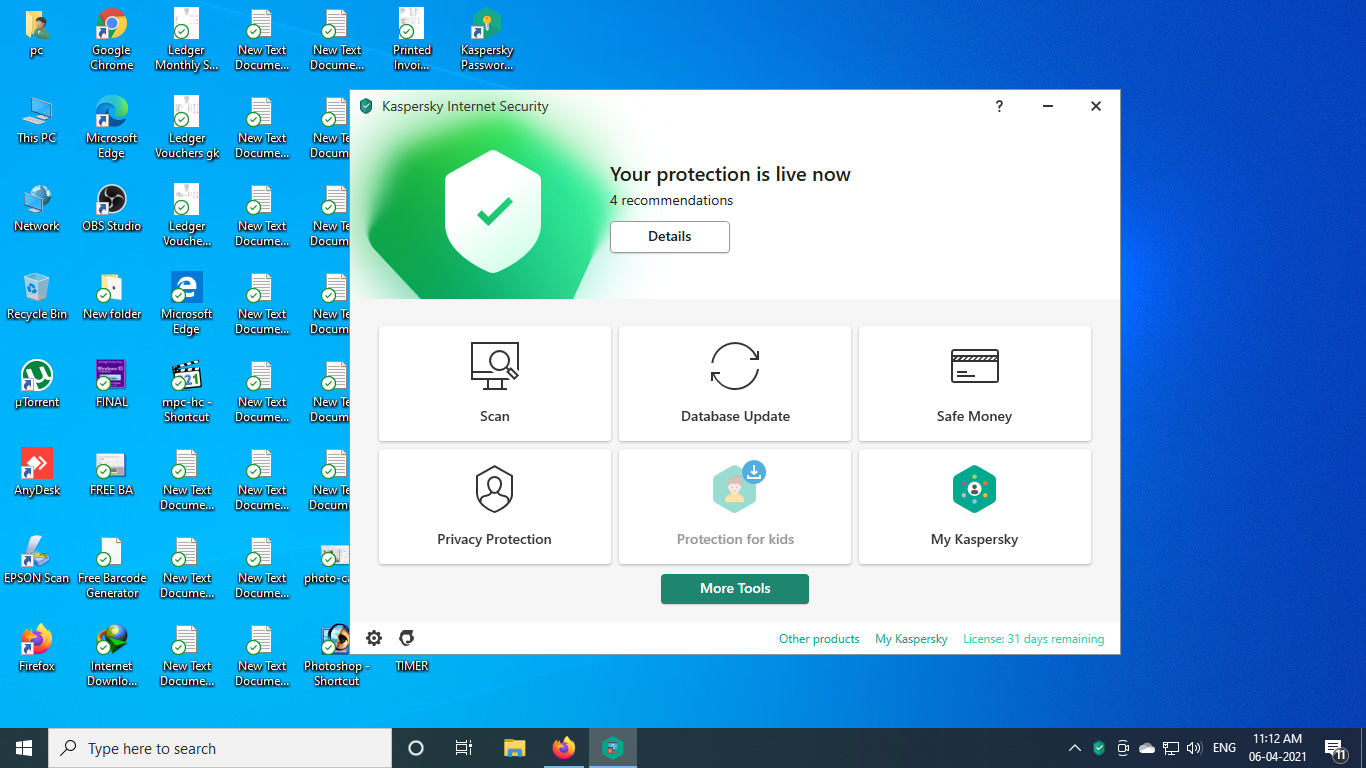Select the Internet Download Manager desktop icon
The image size is (1366, 768).
click(112, 656)
